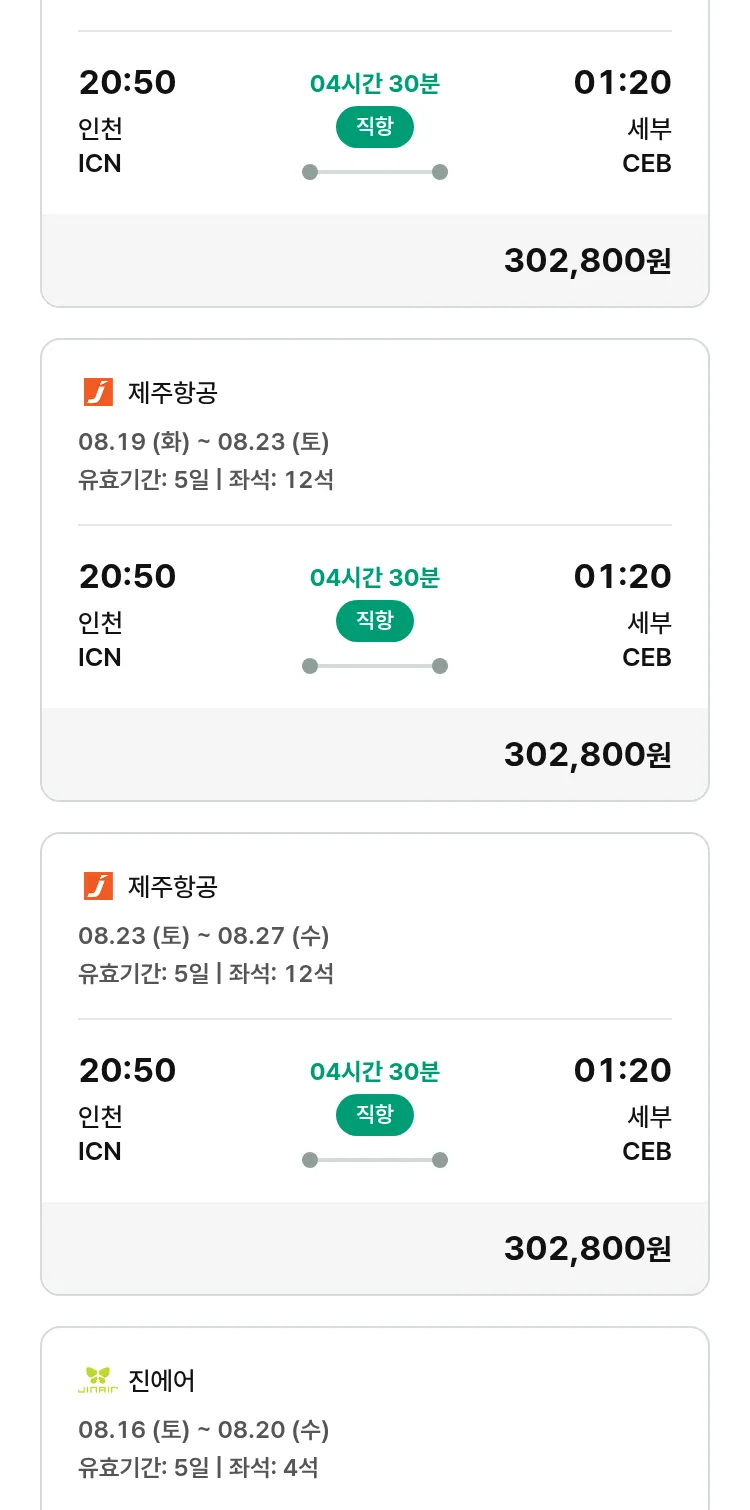Screen dimensions: 750x1510
Task: Click the Jin Air butterfly logo
Action: [x=98, y=1381]
